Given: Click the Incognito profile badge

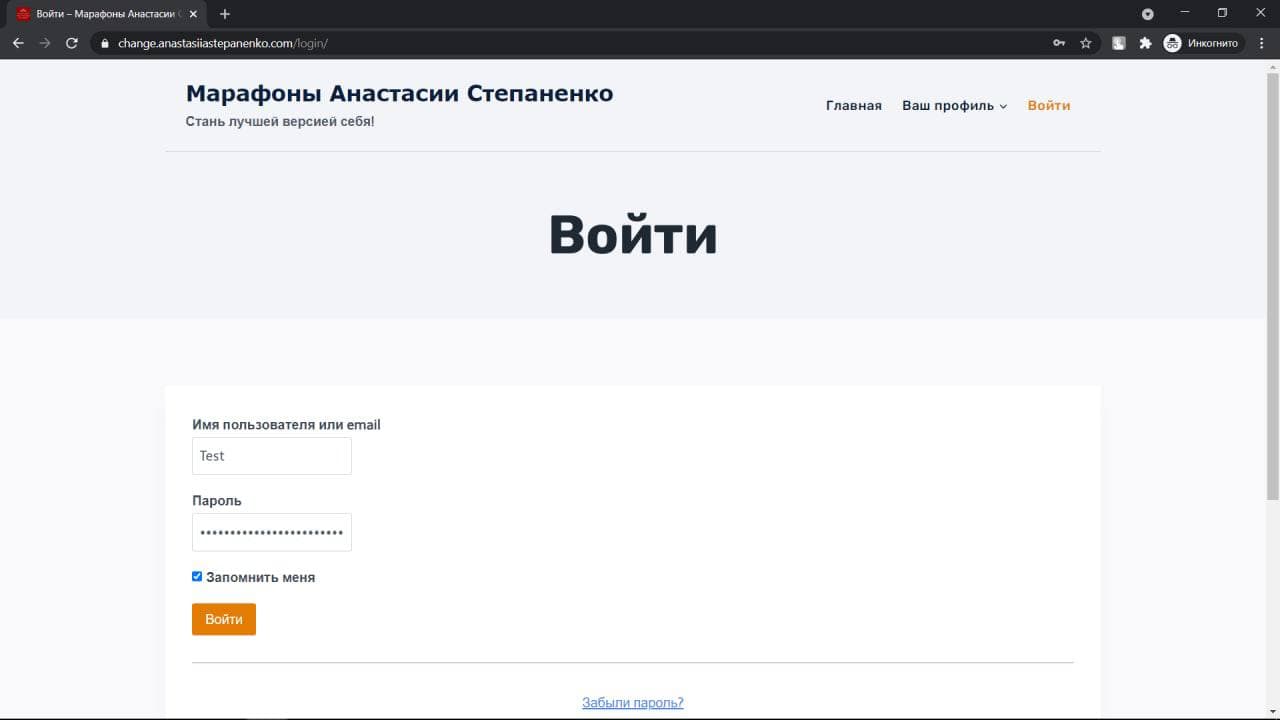Looking at the screenshot, I should [x=1201, y=43].
